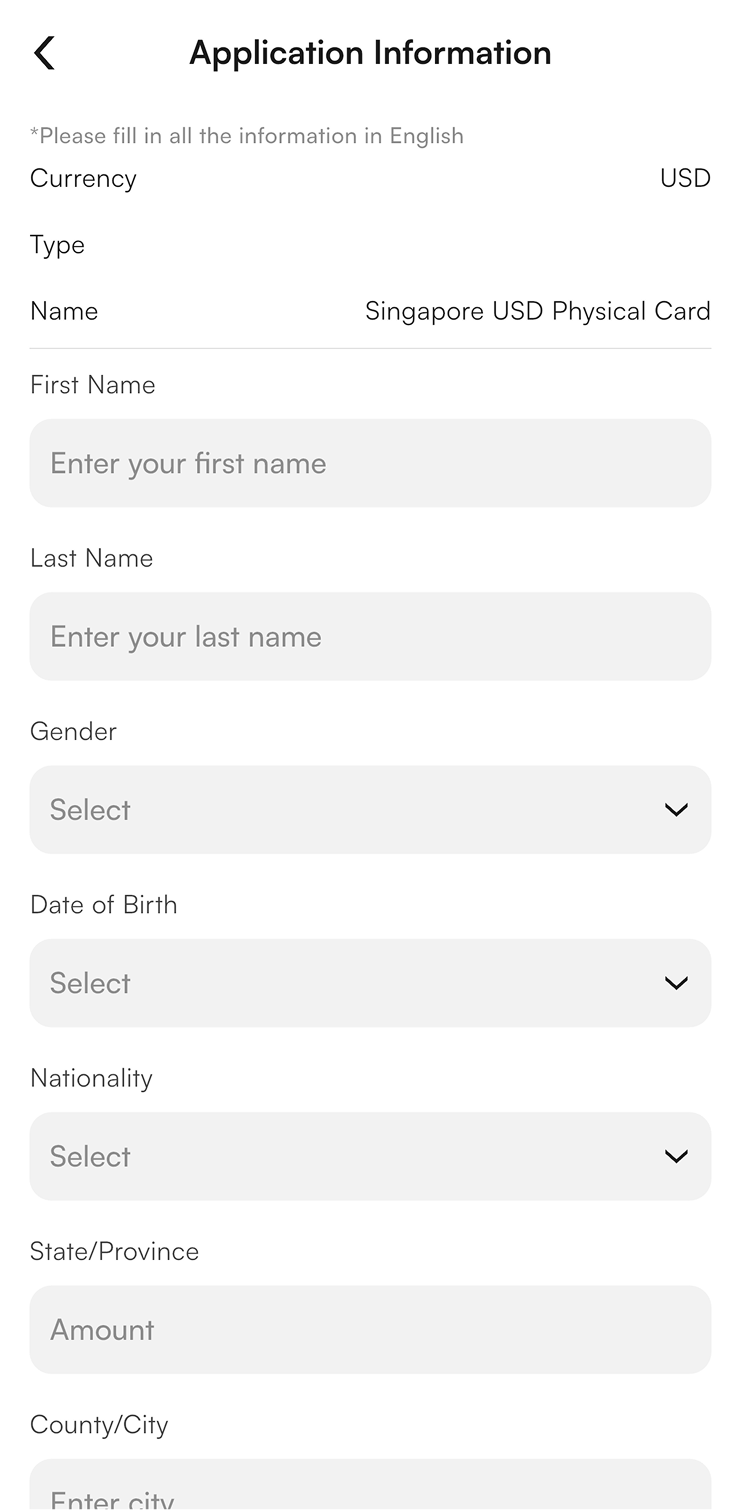Open the Nationality Select dropdown
The width and height of the screenshot is (741, 1510).
coord(370,1156)
